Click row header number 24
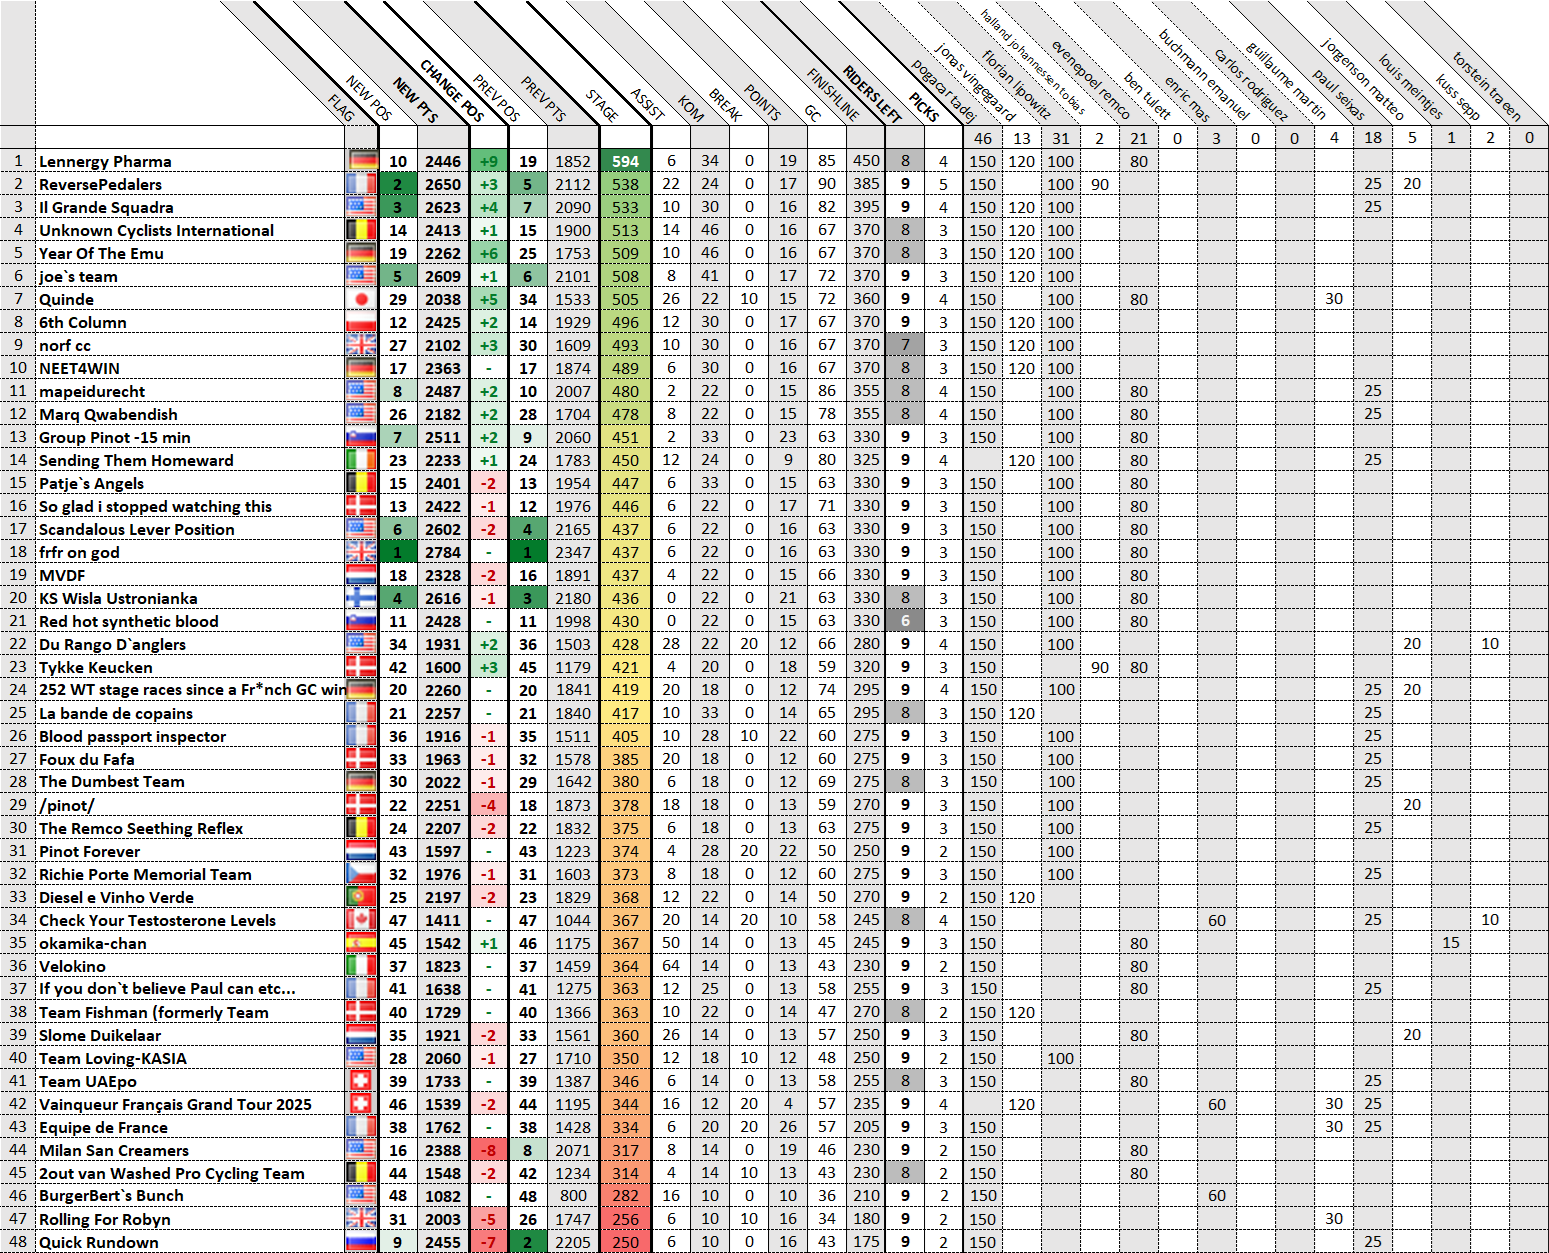This screenshot has height=1253, width=1549. coord(18,690)
